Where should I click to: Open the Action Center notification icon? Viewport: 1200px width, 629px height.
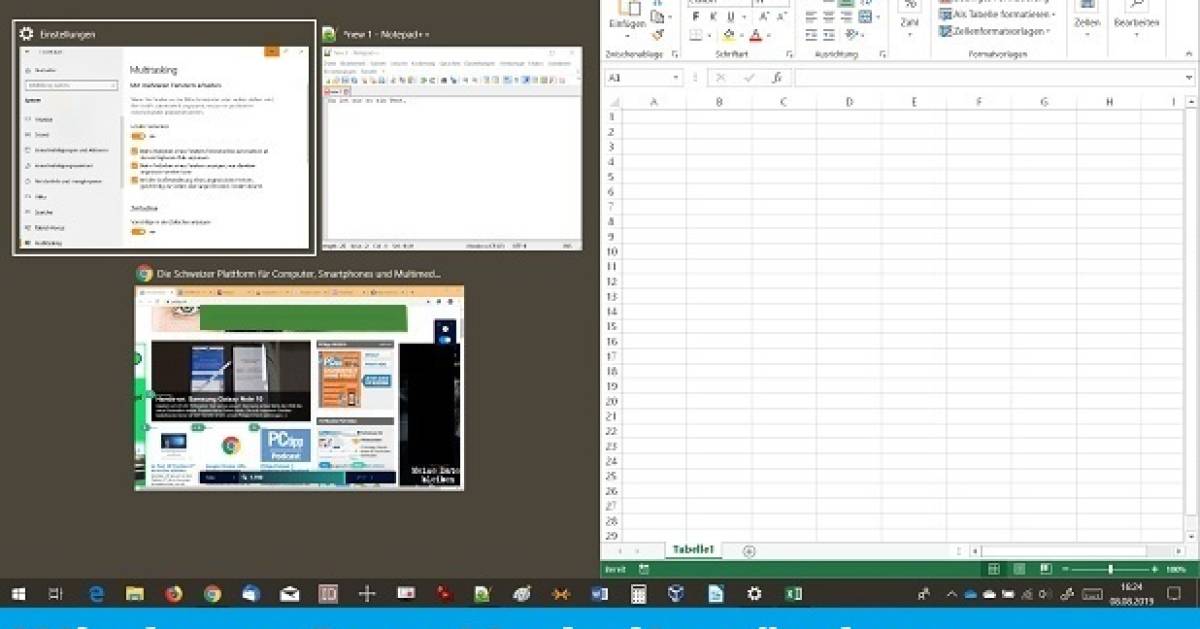tap(1173, 594)
